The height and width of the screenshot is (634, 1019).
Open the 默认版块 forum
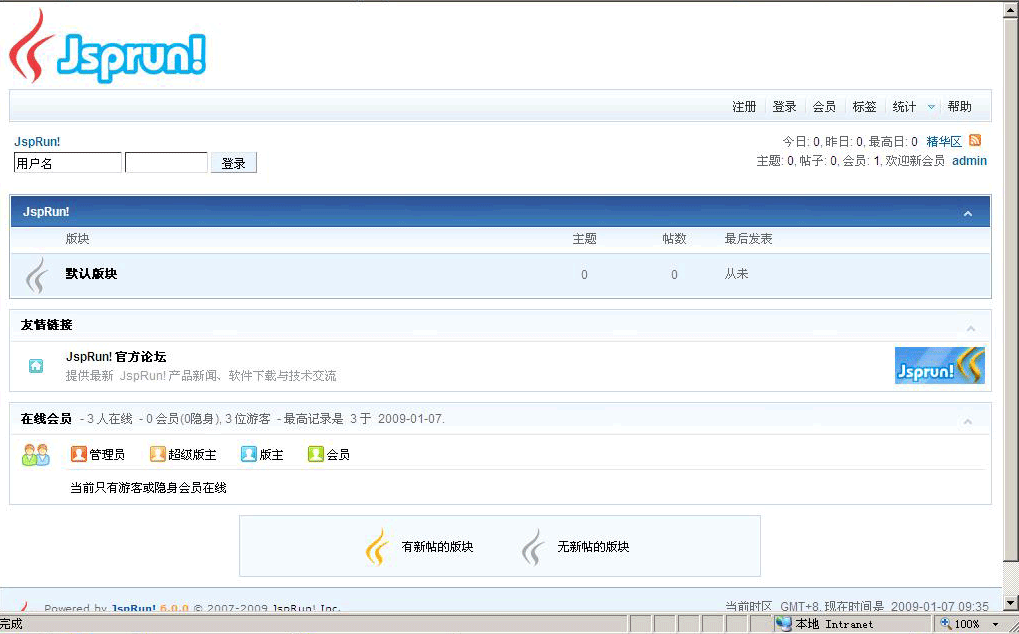point(92,274)
